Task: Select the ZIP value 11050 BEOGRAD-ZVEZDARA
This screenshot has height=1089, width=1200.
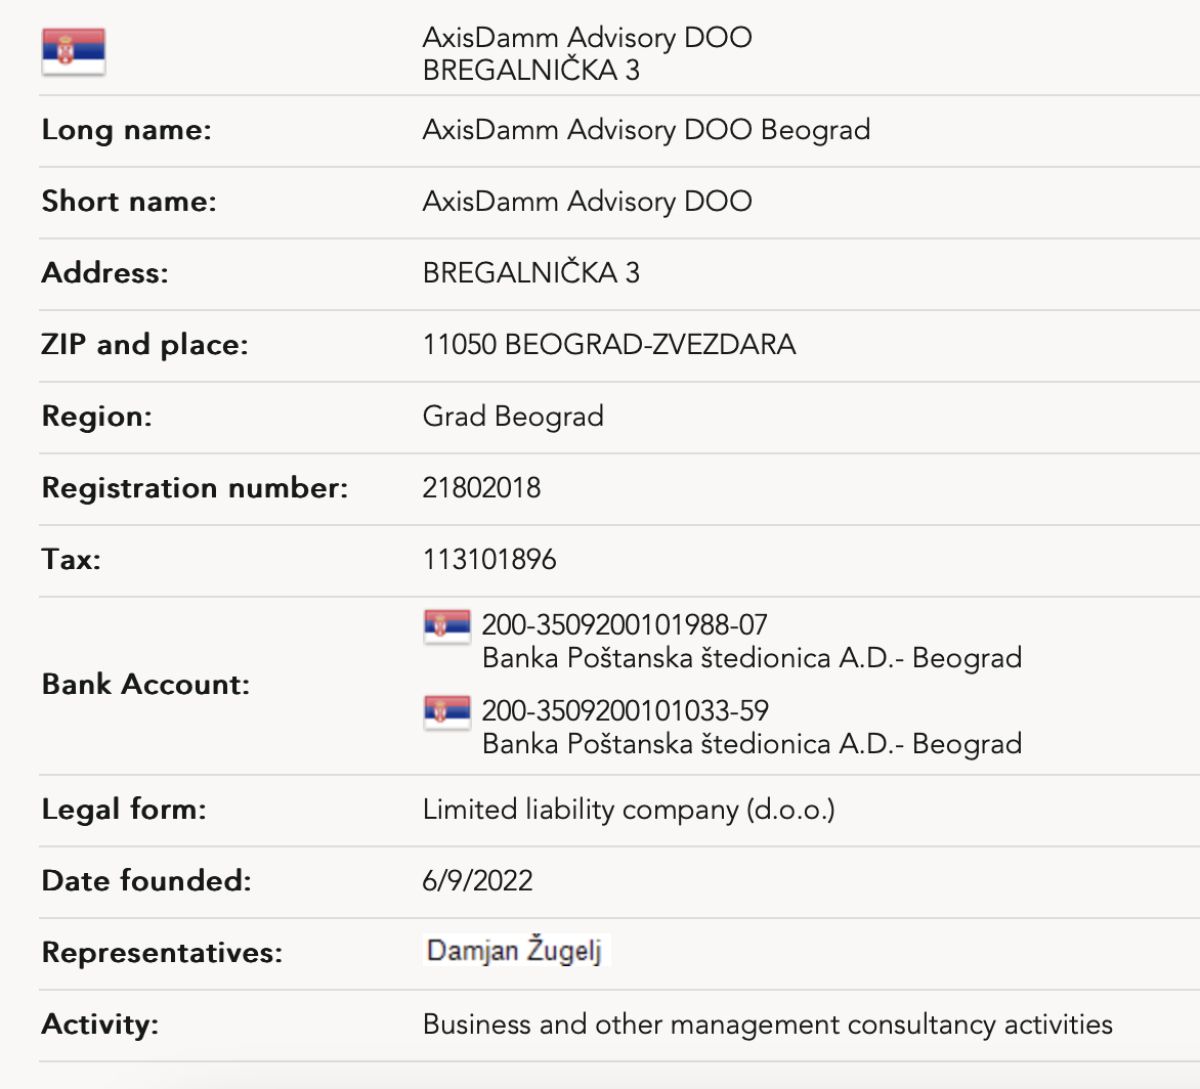Action: click(x=609, y=345)
